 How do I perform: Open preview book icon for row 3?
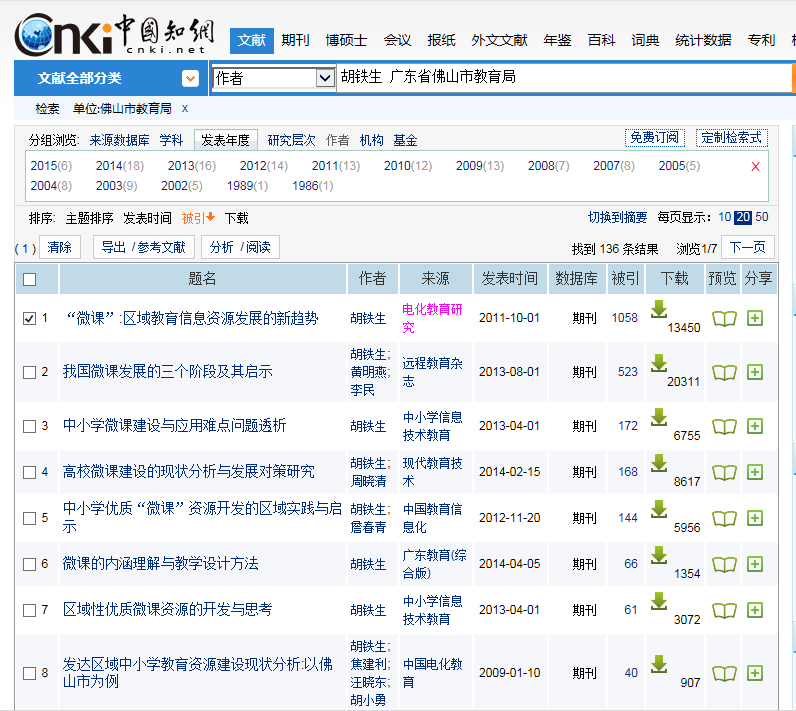pyautogui.click(x=724, y=426)
